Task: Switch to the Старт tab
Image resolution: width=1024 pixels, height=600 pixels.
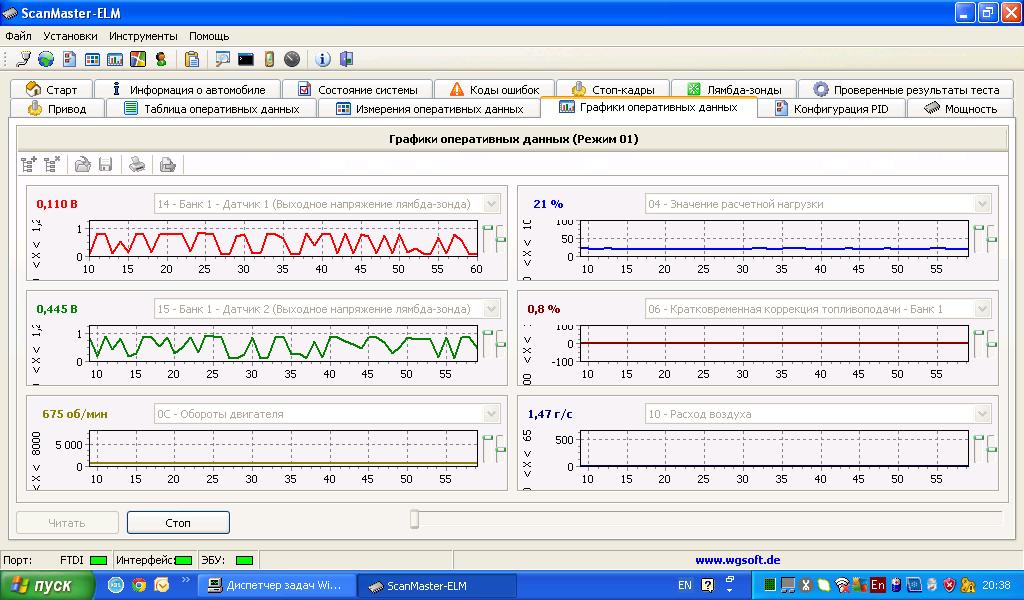Action: [x=52, y=89]
